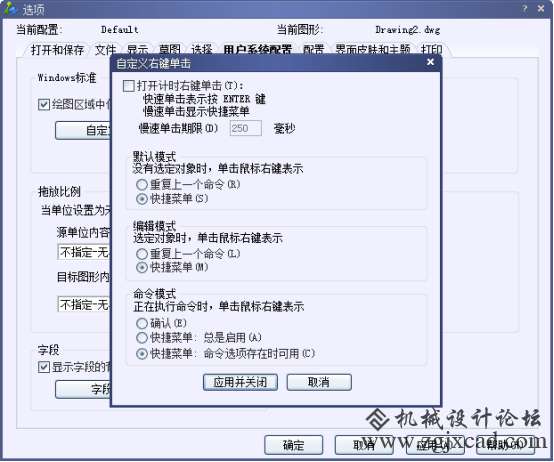The height and width of the screenshot is (462, 554).
Task: Switch to 文件 tab
Action: click(105, 50)
